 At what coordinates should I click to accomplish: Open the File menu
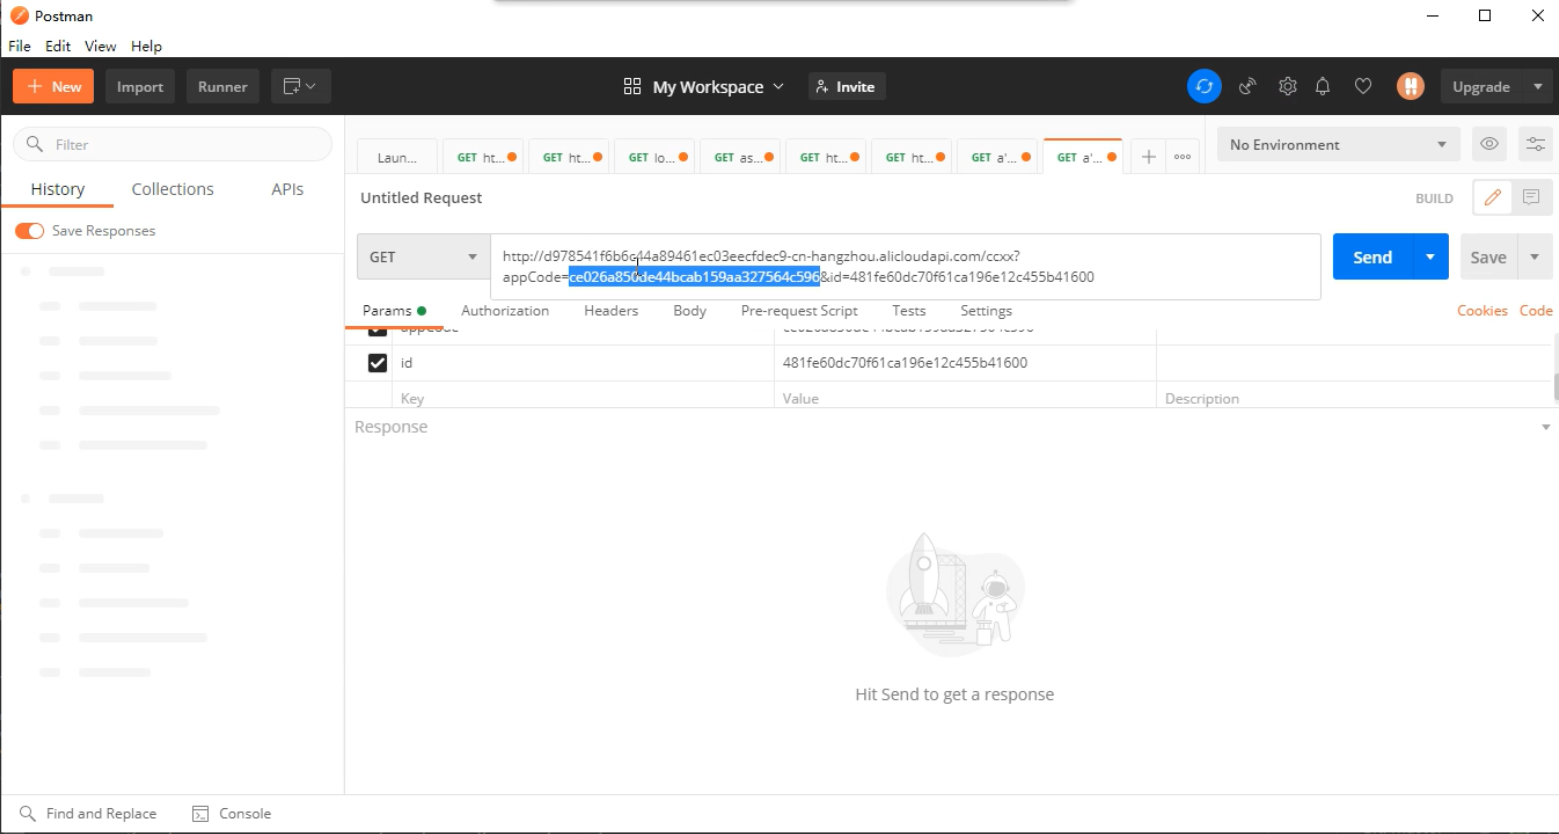(19, 46)
